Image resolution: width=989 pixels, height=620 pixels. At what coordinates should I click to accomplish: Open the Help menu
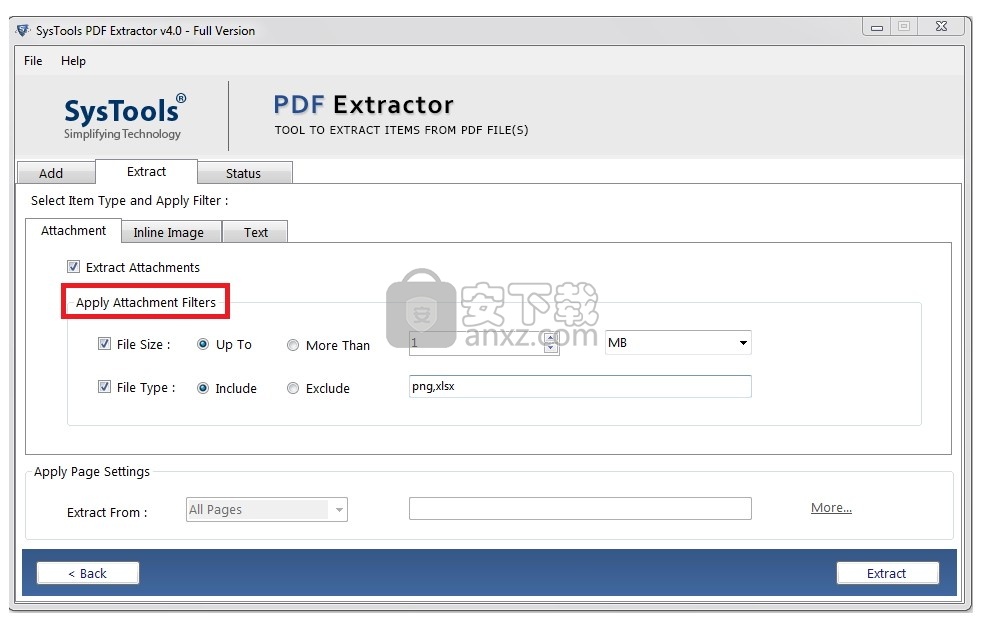tap(73, 61)
